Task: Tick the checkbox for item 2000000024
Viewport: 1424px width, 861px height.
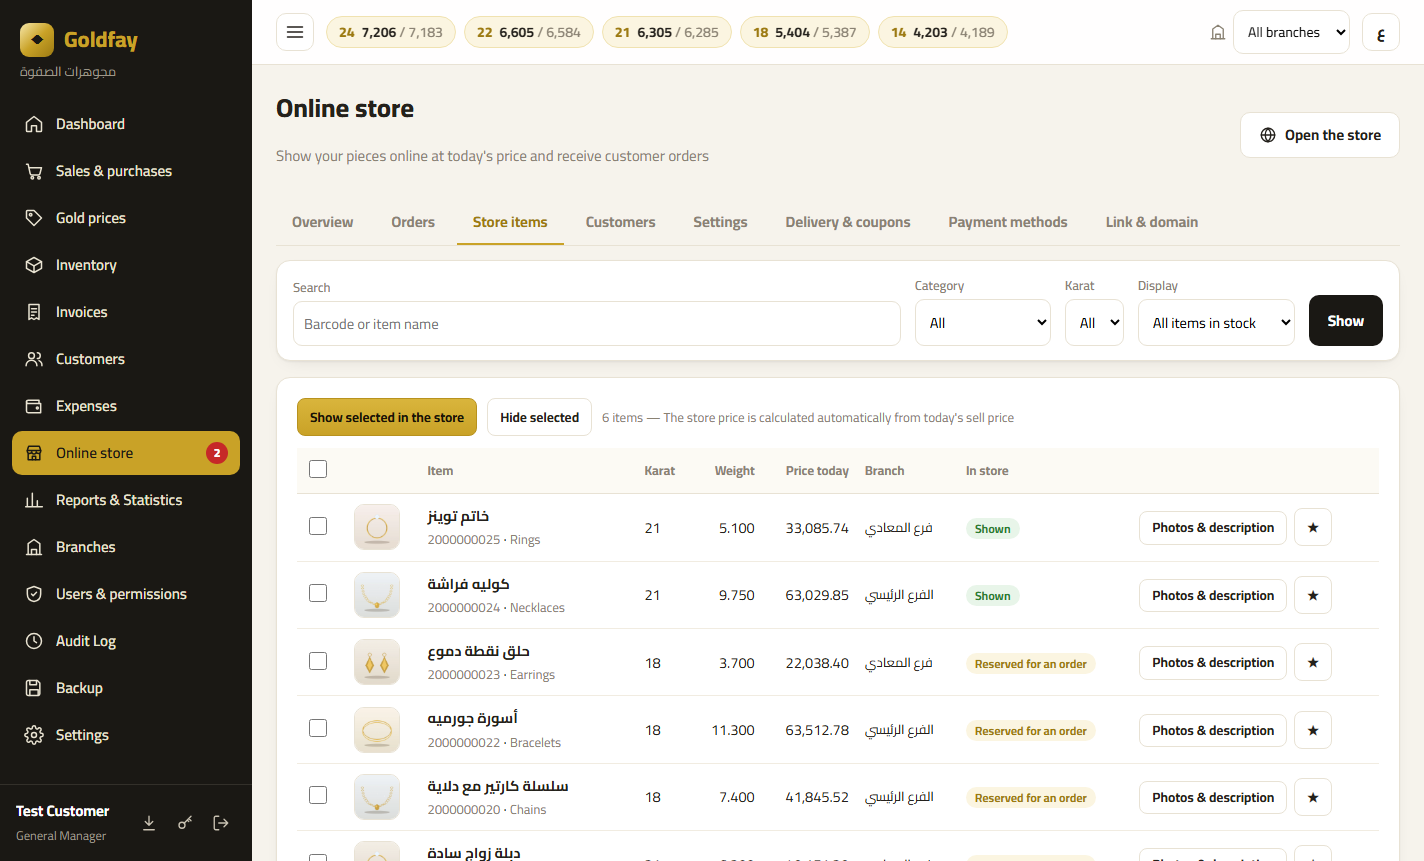Action: pyautogui.click(x=318, y=593)
